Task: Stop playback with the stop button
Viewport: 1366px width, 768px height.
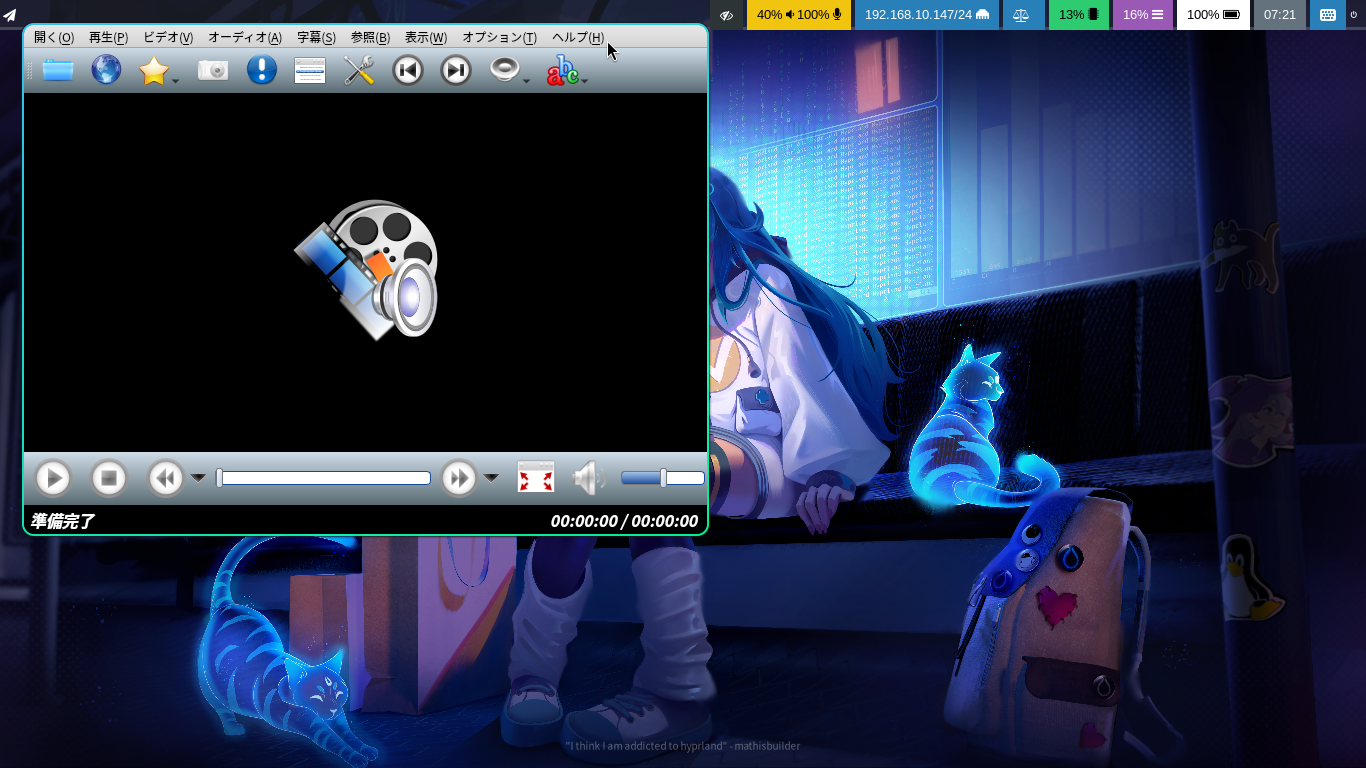Action: coord(109,478)
